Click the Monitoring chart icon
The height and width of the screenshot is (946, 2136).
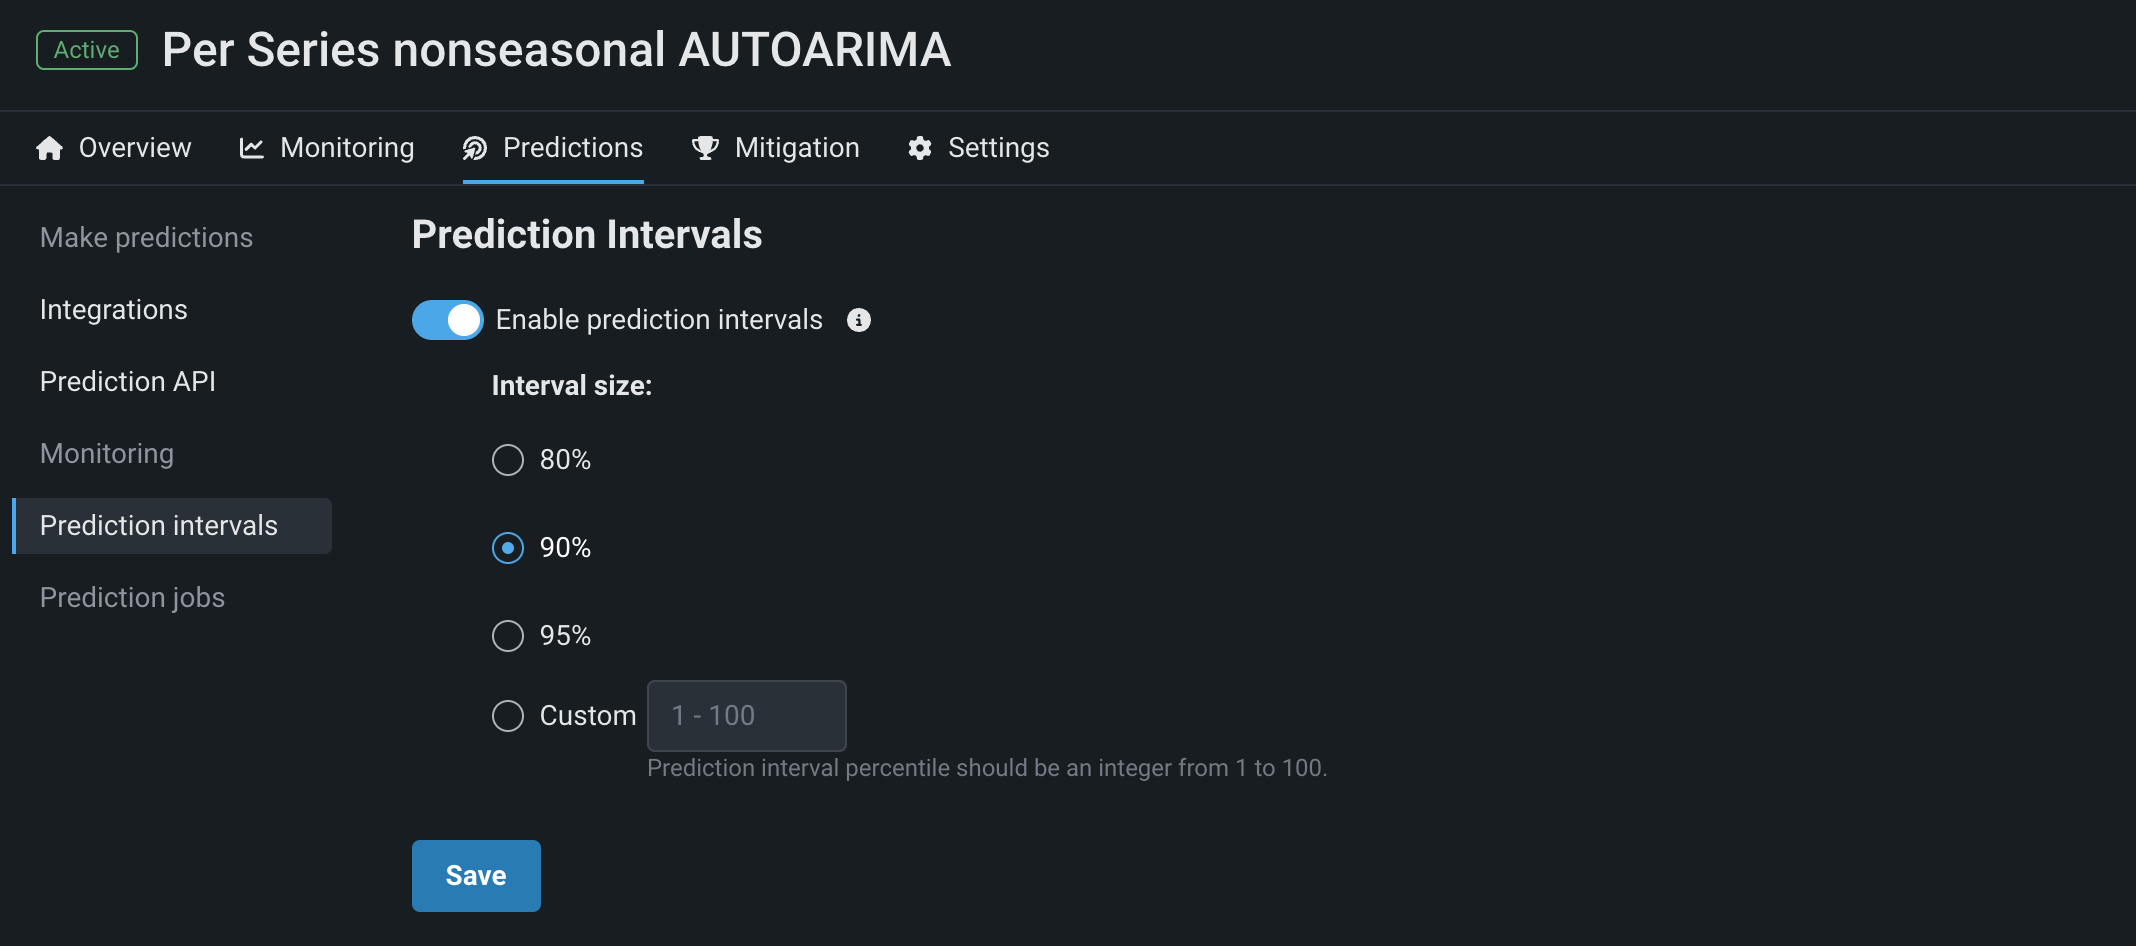(x=252, y=148)
